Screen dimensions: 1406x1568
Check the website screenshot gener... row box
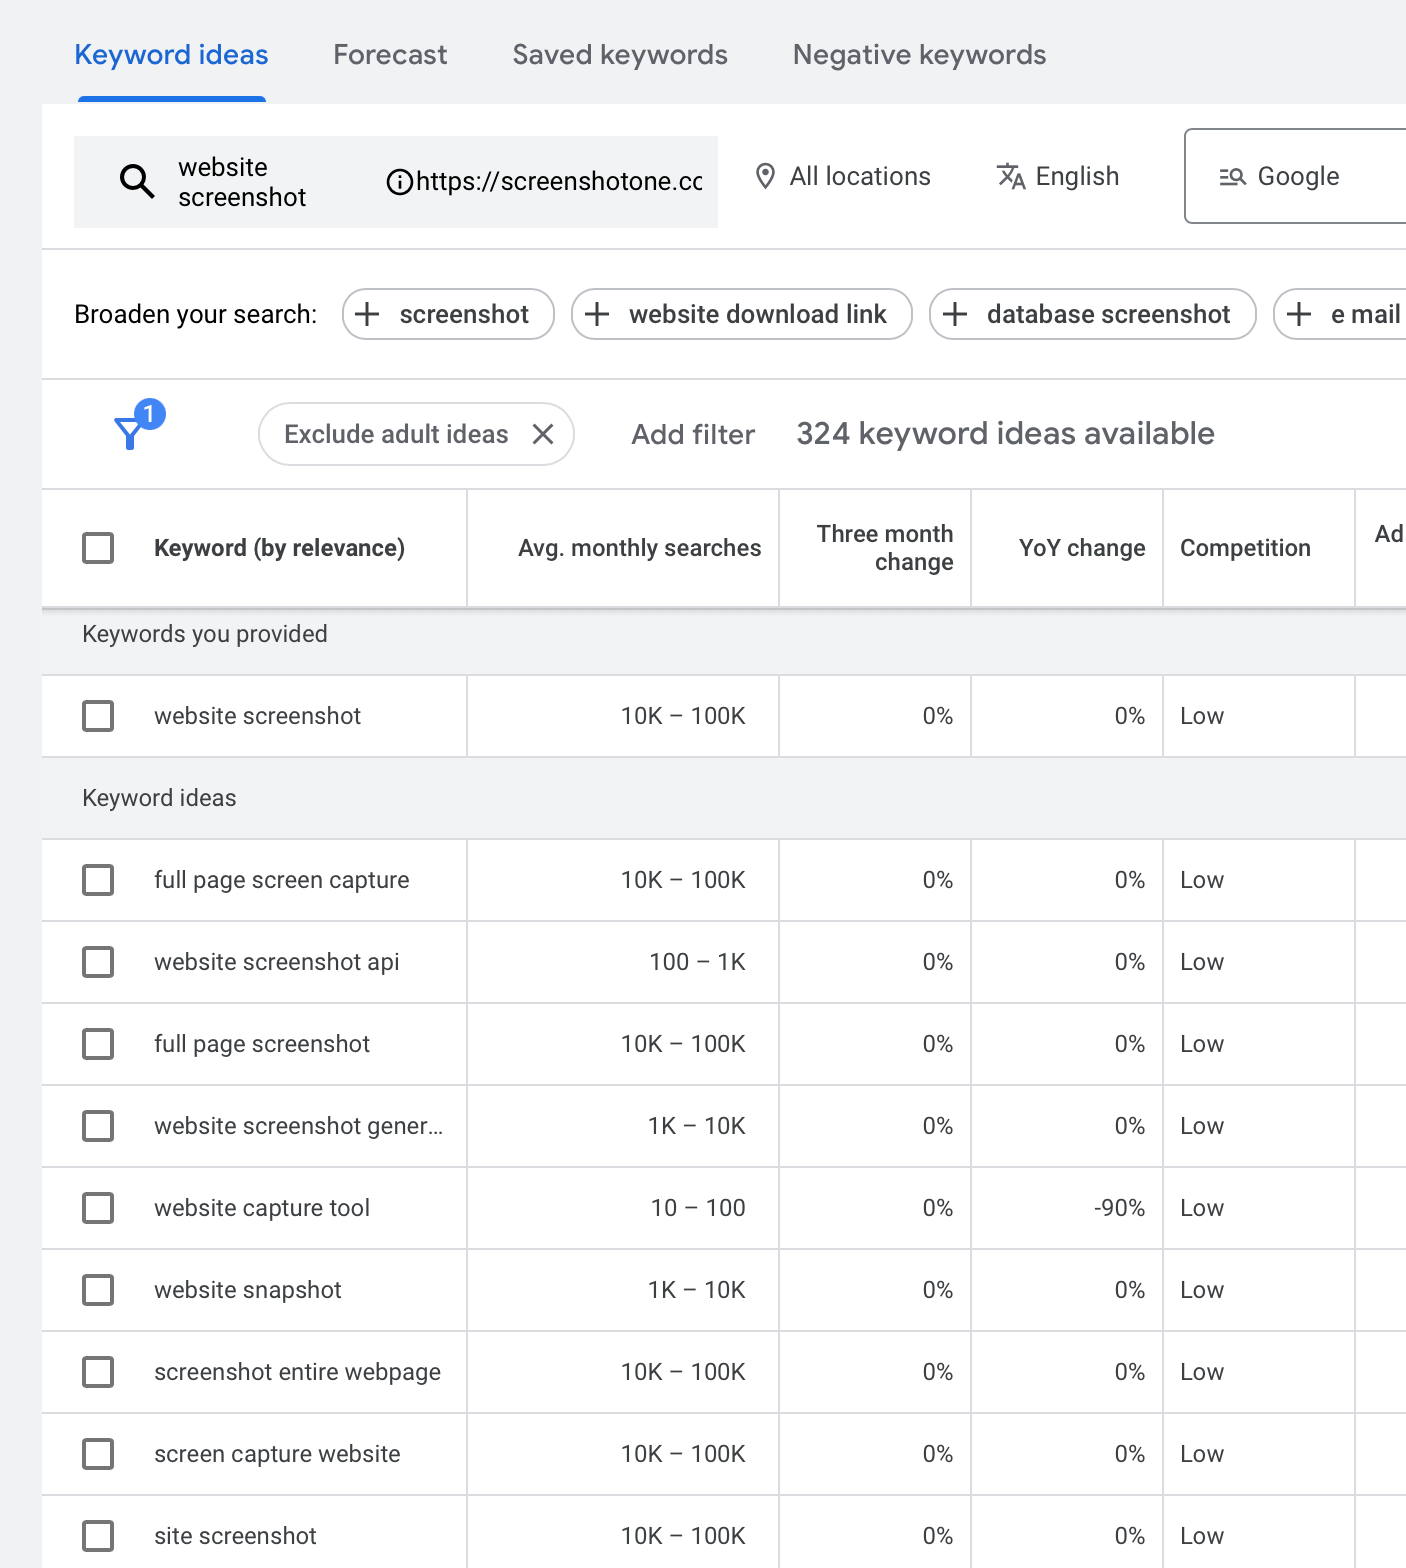point(98,1126)
